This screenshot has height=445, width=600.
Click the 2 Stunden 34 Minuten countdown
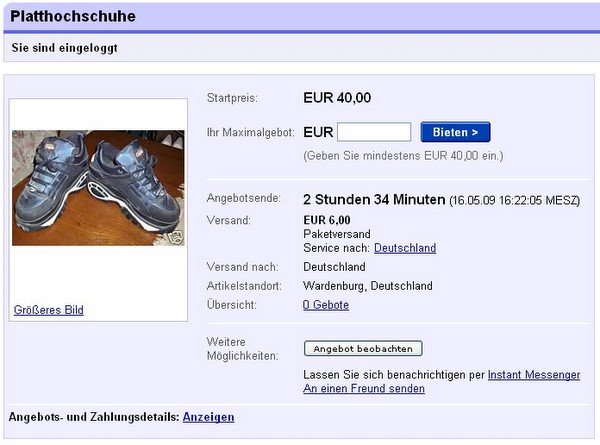pos(374,199)
